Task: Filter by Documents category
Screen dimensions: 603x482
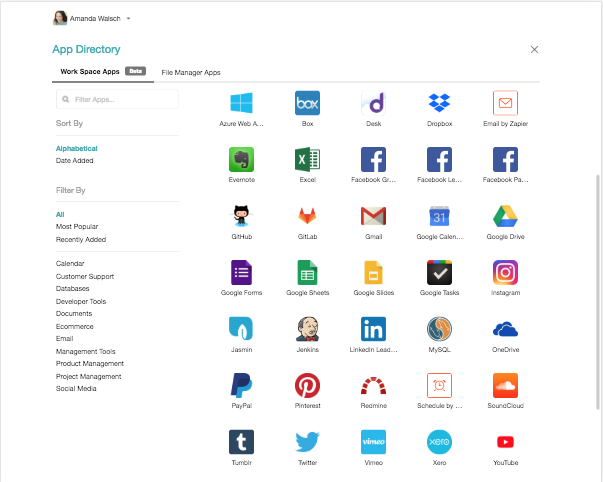Action: click(x=74, y=314)
